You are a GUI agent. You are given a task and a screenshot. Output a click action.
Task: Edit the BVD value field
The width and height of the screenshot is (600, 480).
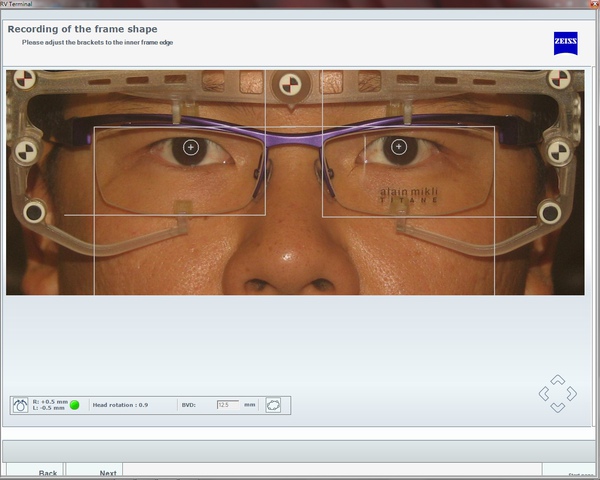coord(228,405)
